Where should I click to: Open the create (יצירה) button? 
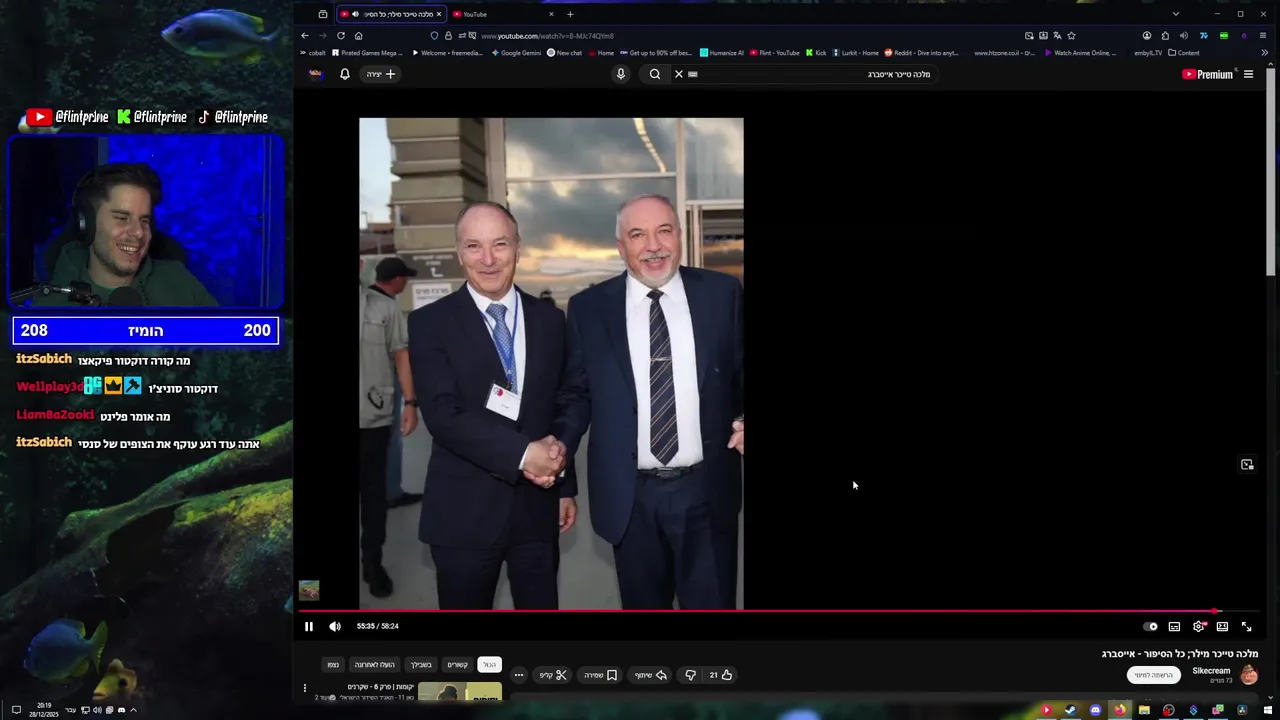pos(381,74)
